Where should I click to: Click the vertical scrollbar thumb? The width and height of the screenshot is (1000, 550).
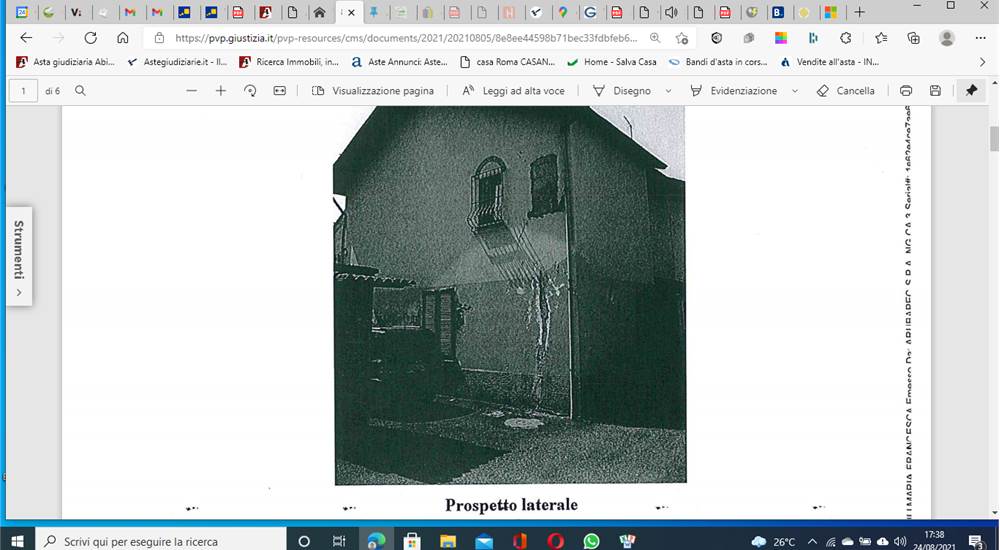coord(994,138)
